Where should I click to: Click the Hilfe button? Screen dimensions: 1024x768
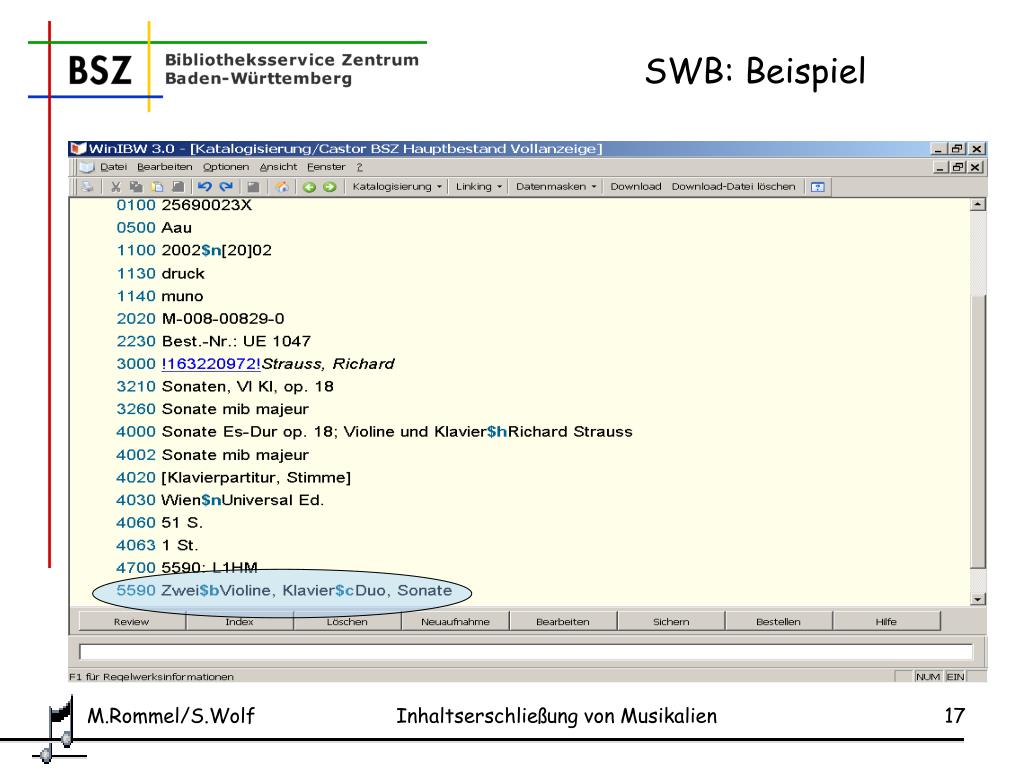[886, 622]
